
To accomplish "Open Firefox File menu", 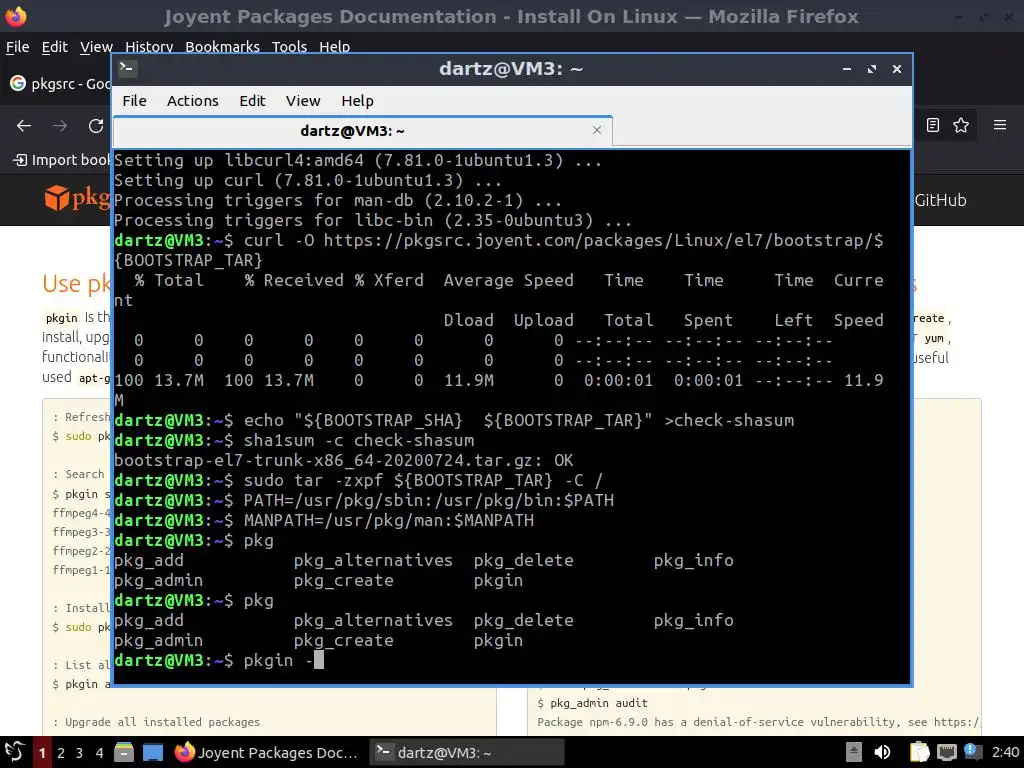I will tap(17, 47).
